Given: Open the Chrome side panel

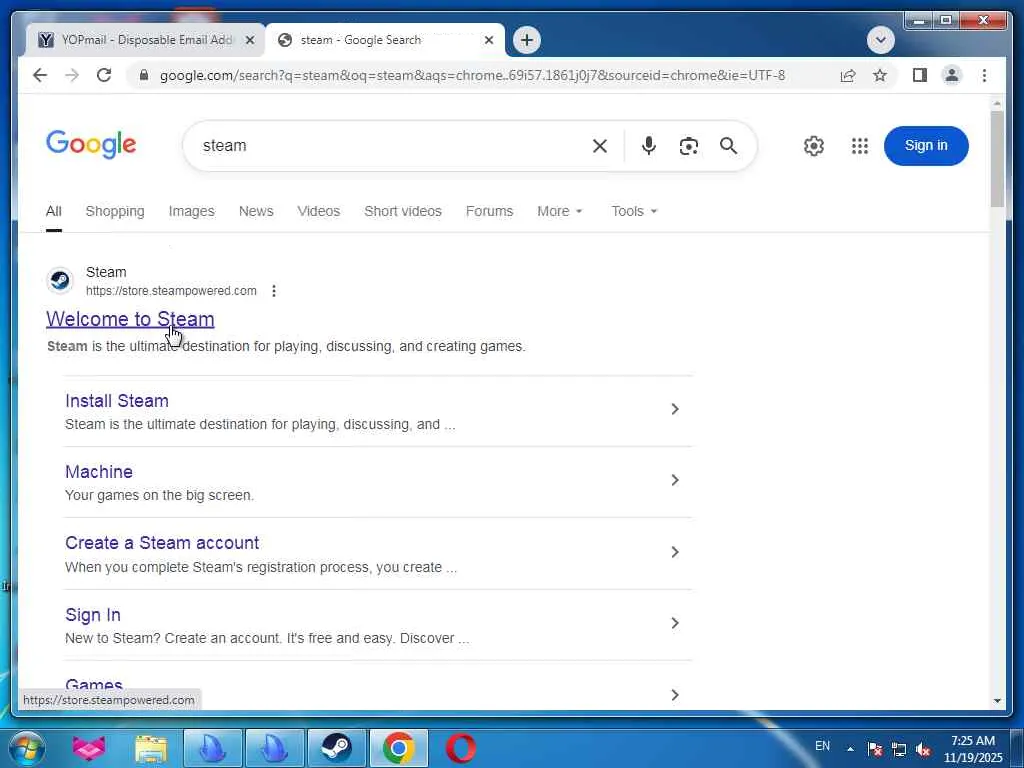Looking at the screenshot, I should [920, 75].
